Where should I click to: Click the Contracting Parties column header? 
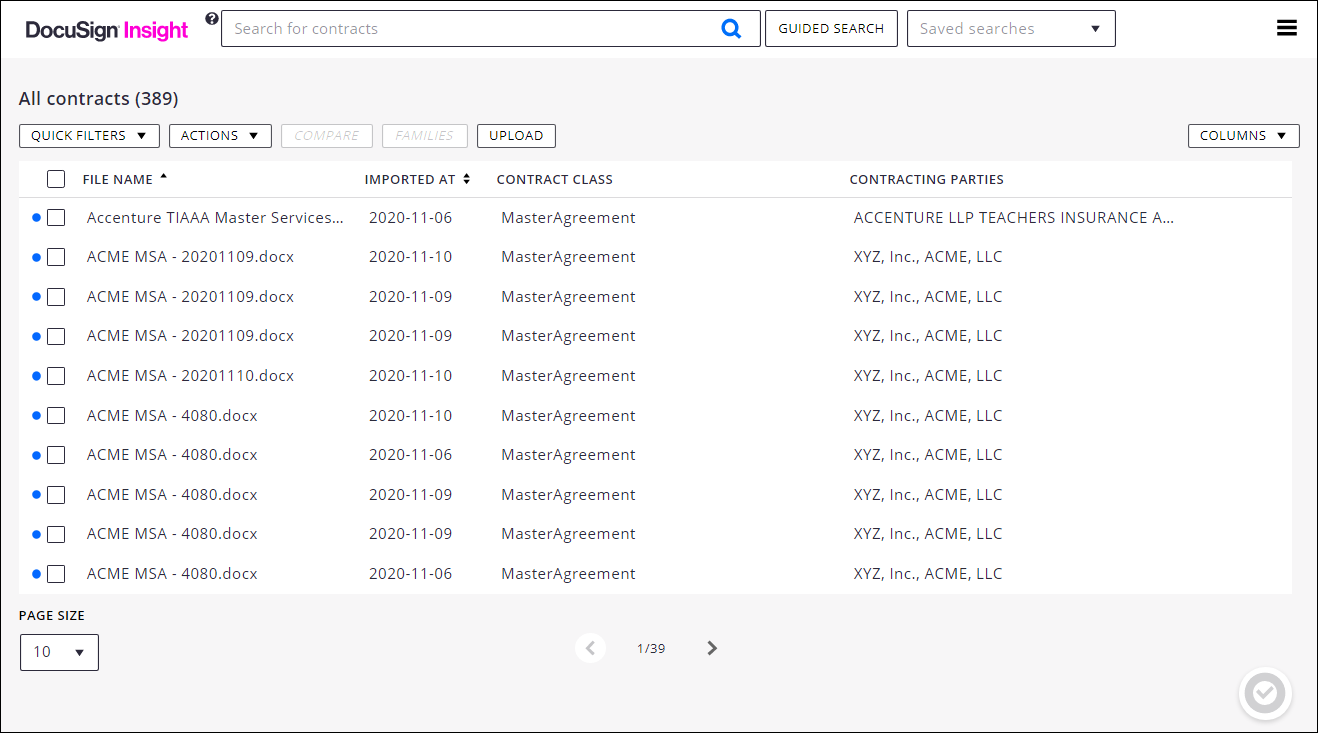(x=926, y=180)
